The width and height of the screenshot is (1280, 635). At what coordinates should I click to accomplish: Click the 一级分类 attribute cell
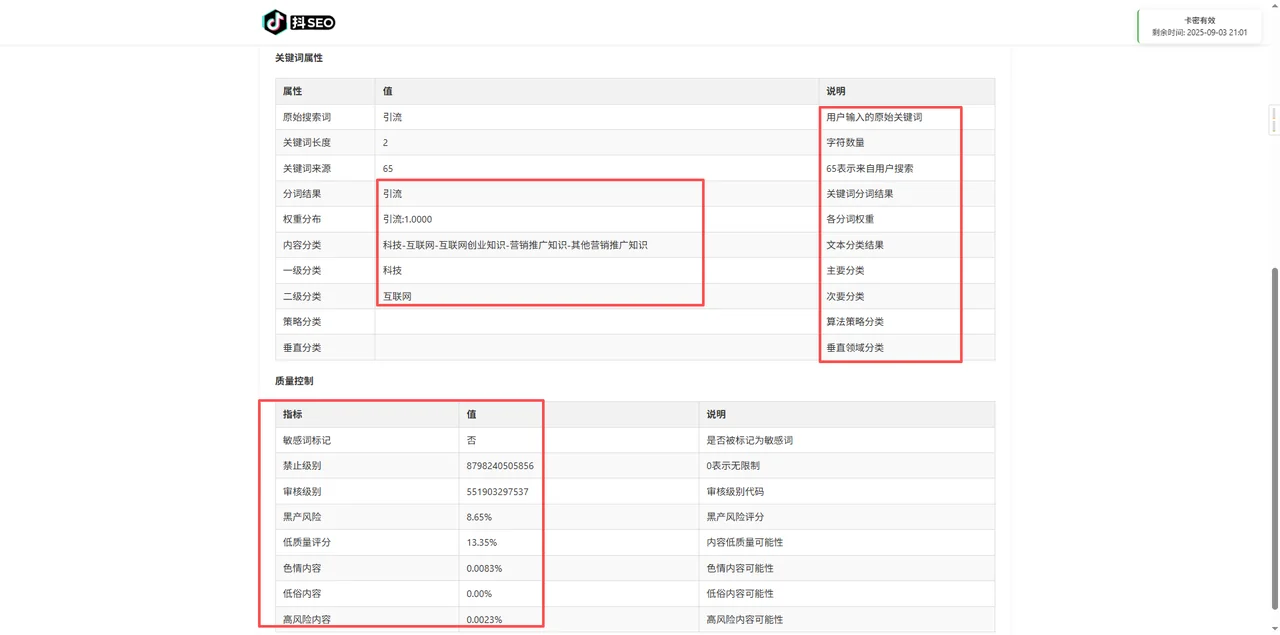pos(325,270)
